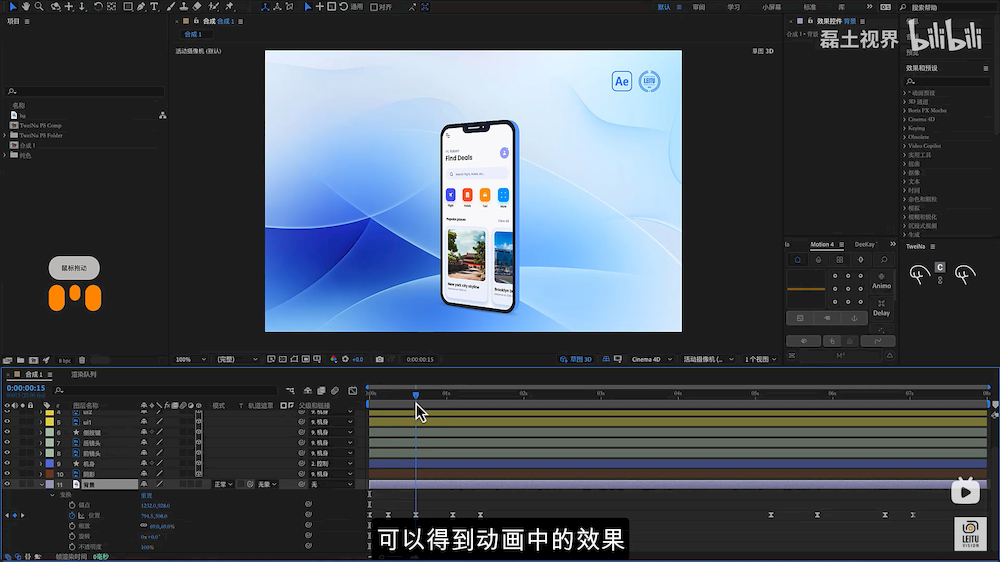Take a snapshot with camera icon
1000x562 pixels.
tap(379, 359)
